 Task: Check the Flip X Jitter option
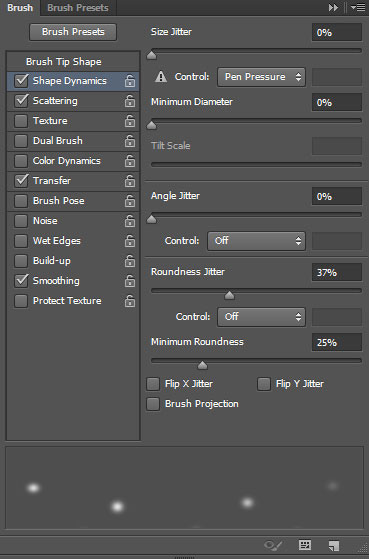tap(153, 384)
